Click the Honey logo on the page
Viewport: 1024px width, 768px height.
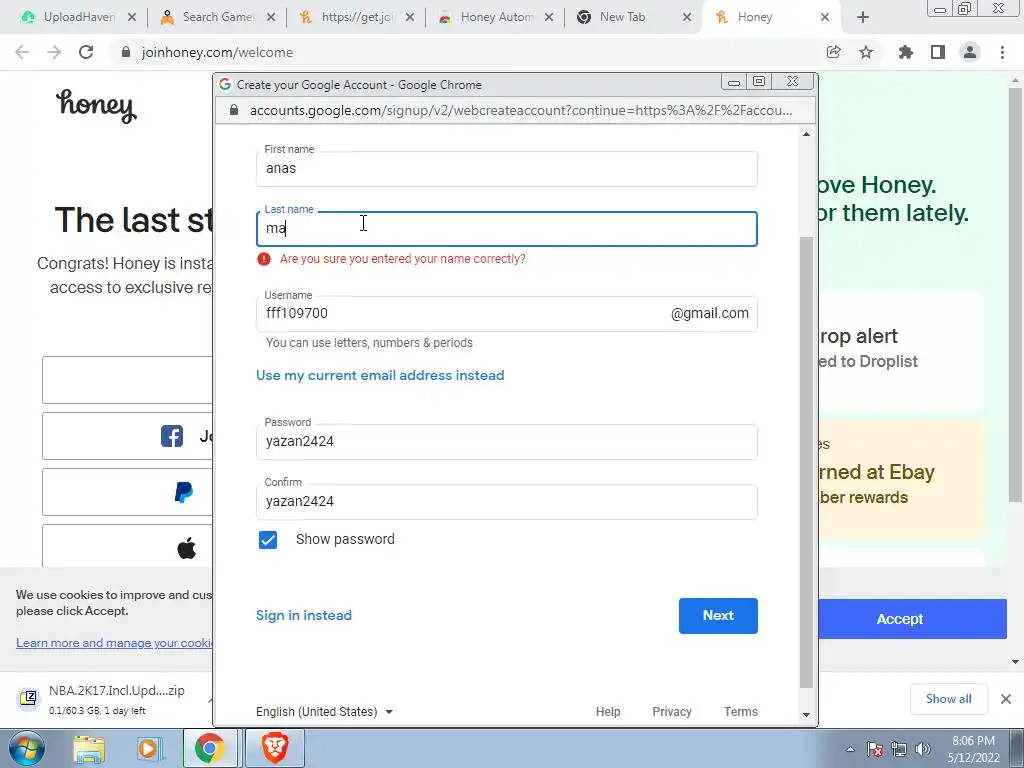(96, 106)
